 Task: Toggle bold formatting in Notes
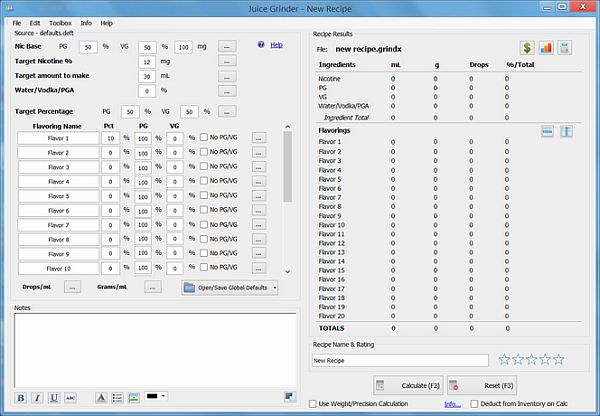click(21, 398)
